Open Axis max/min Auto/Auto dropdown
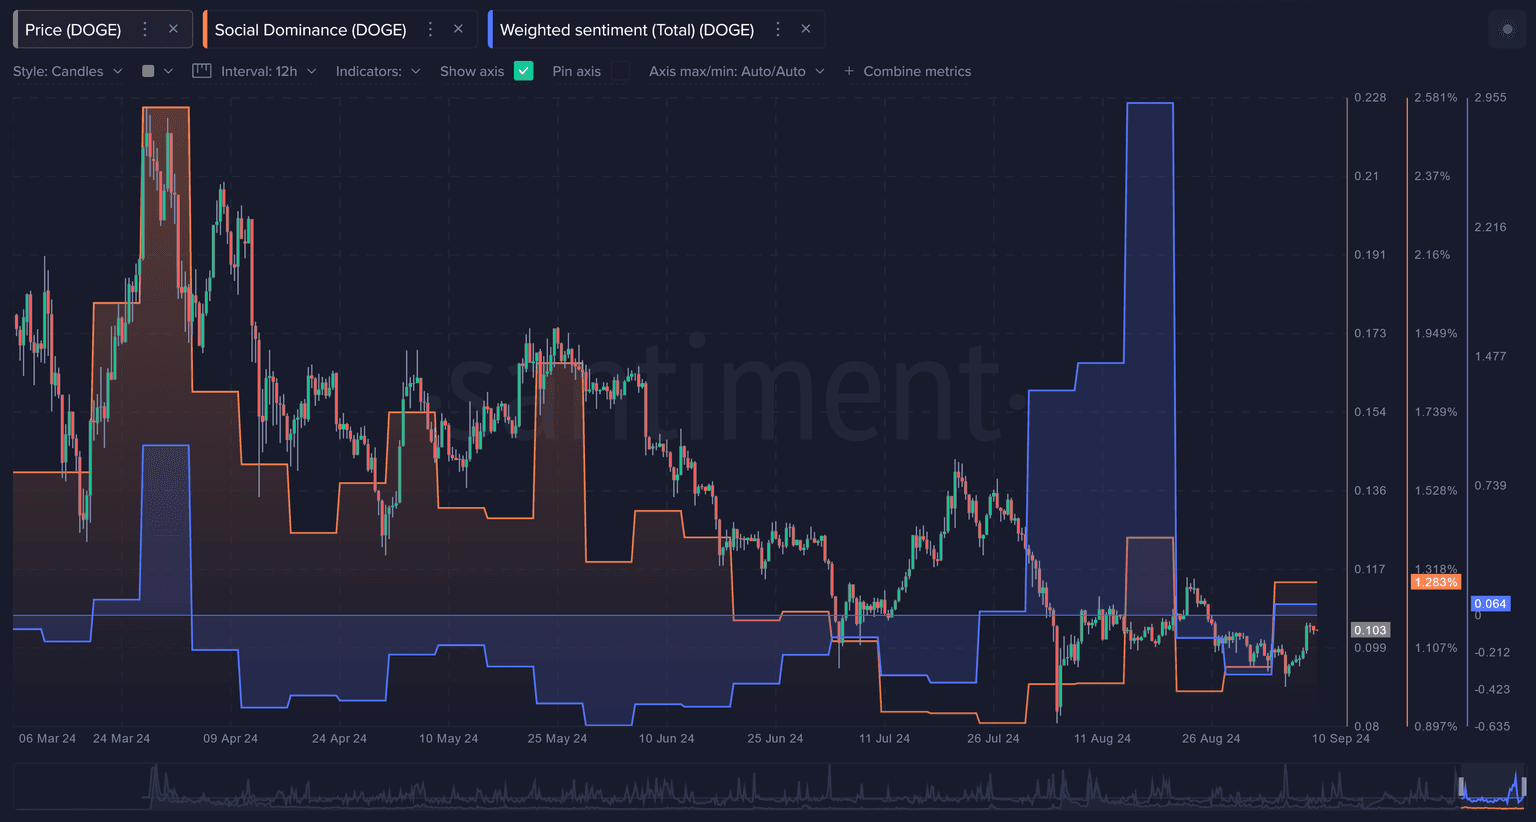This screenshot has height=822, width=1536. [x=736, y=71]
